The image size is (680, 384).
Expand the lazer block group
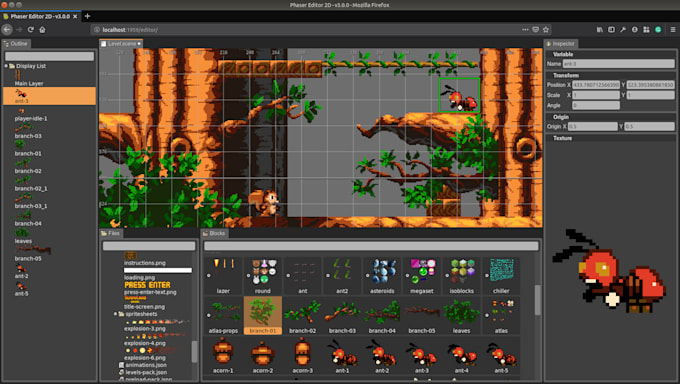pos(209,276)
